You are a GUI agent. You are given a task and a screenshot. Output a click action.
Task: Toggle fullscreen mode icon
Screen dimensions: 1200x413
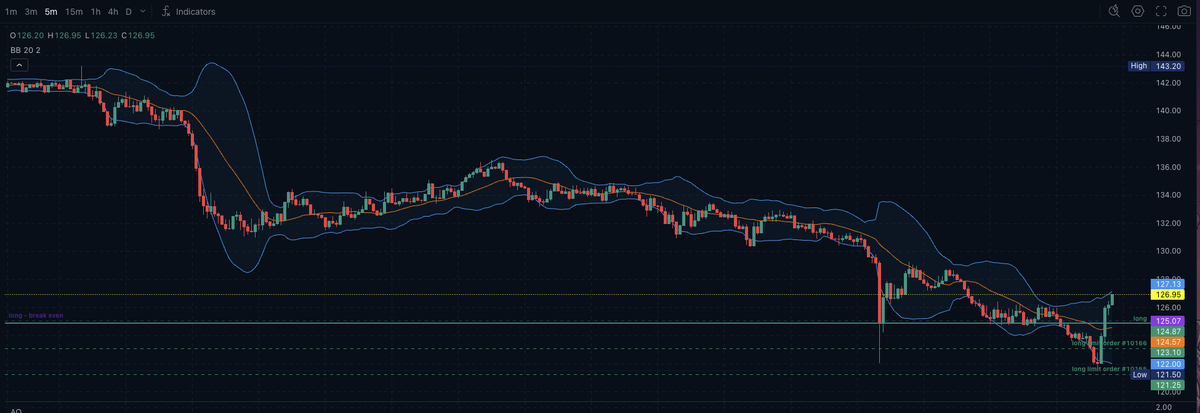tap(1161, 11)
